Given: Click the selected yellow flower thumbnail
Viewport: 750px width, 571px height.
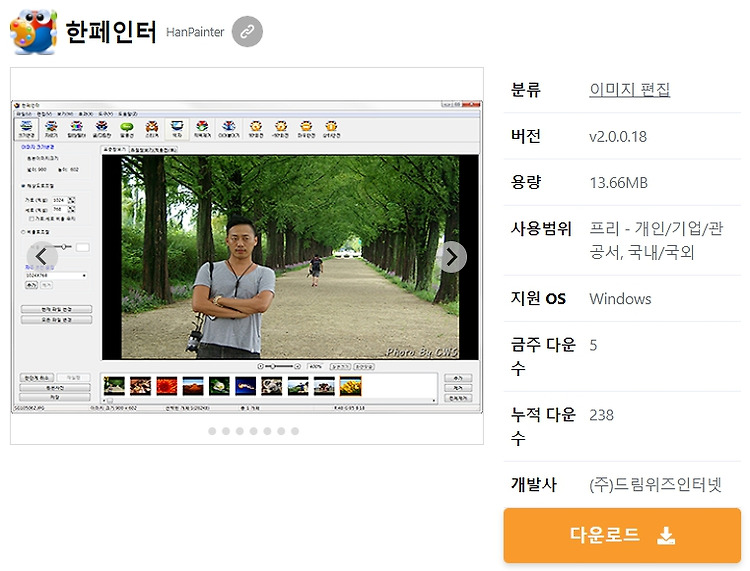Looking at the screenshot, I should (x=350, y=386).
